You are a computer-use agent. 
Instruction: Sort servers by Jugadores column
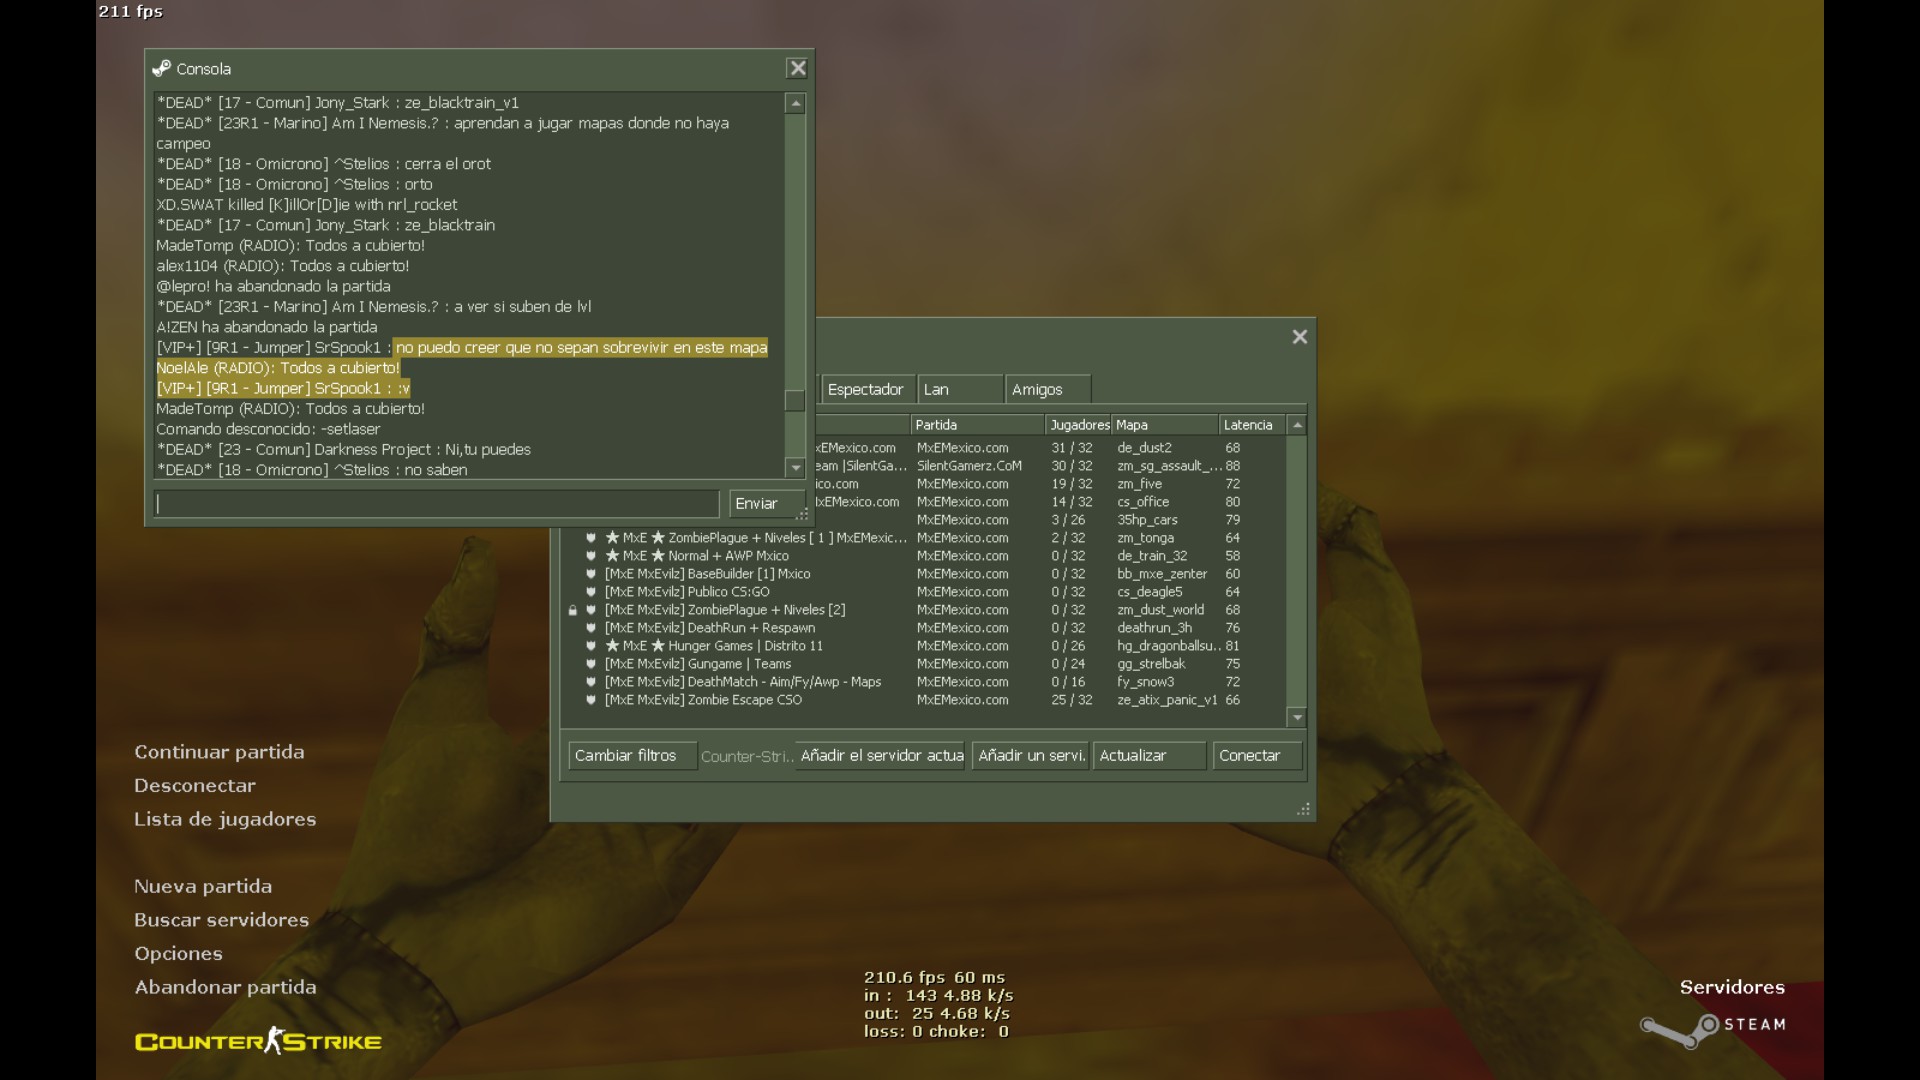click(x=1079, y=425)
